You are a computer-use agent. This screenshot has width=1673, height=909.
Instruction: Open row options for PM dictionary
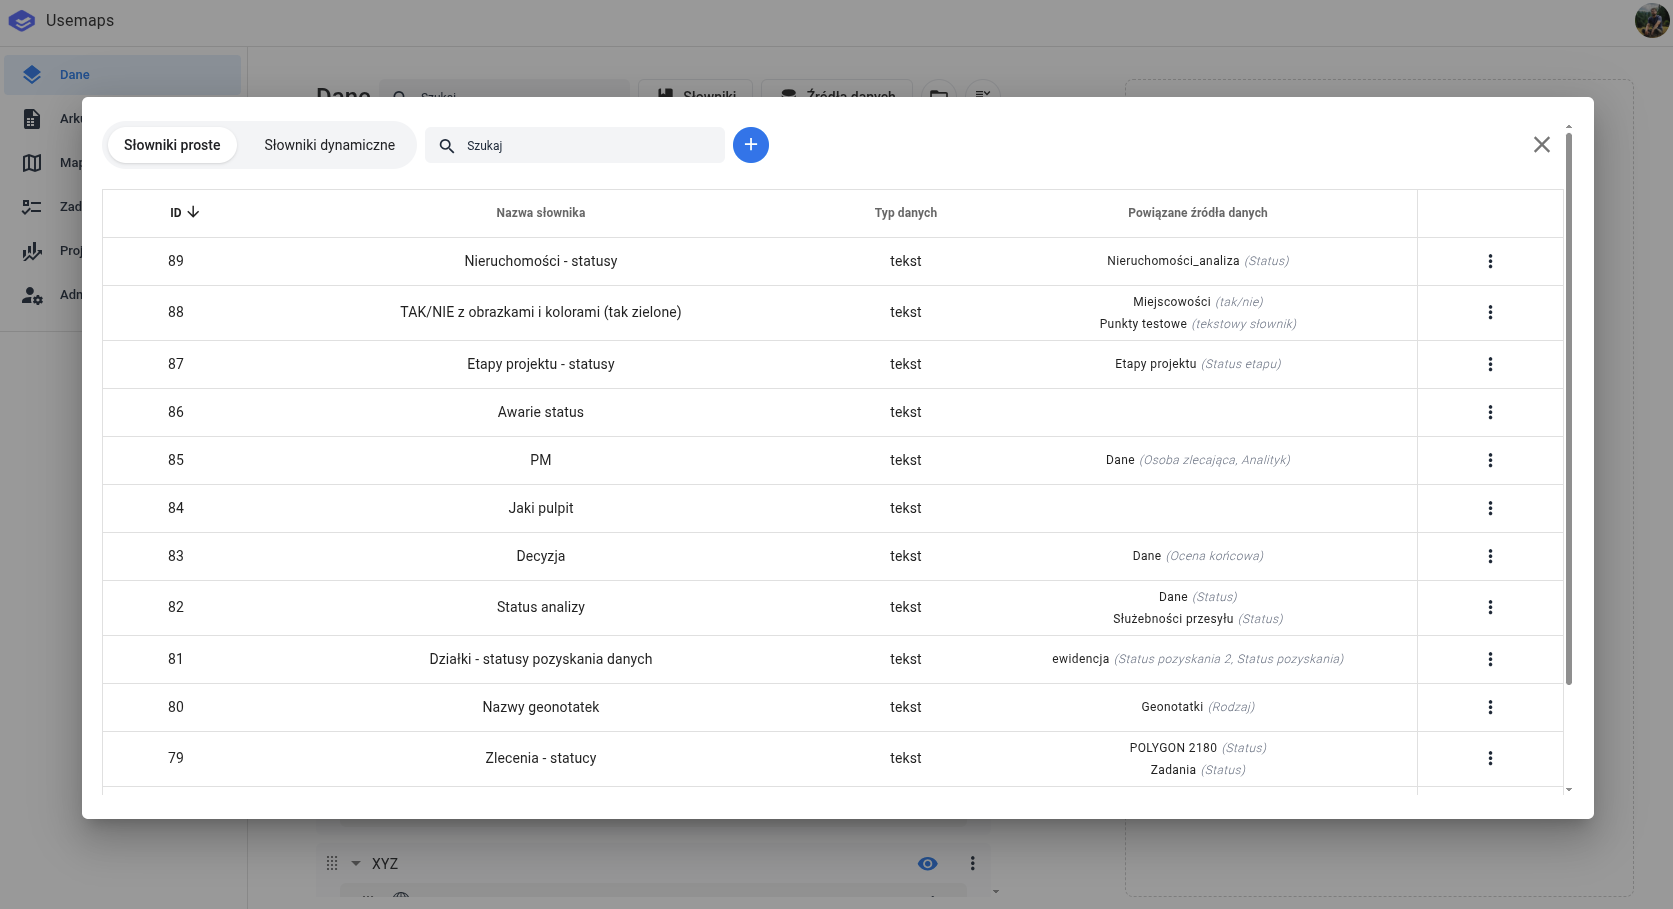(x=1489, y=460)
